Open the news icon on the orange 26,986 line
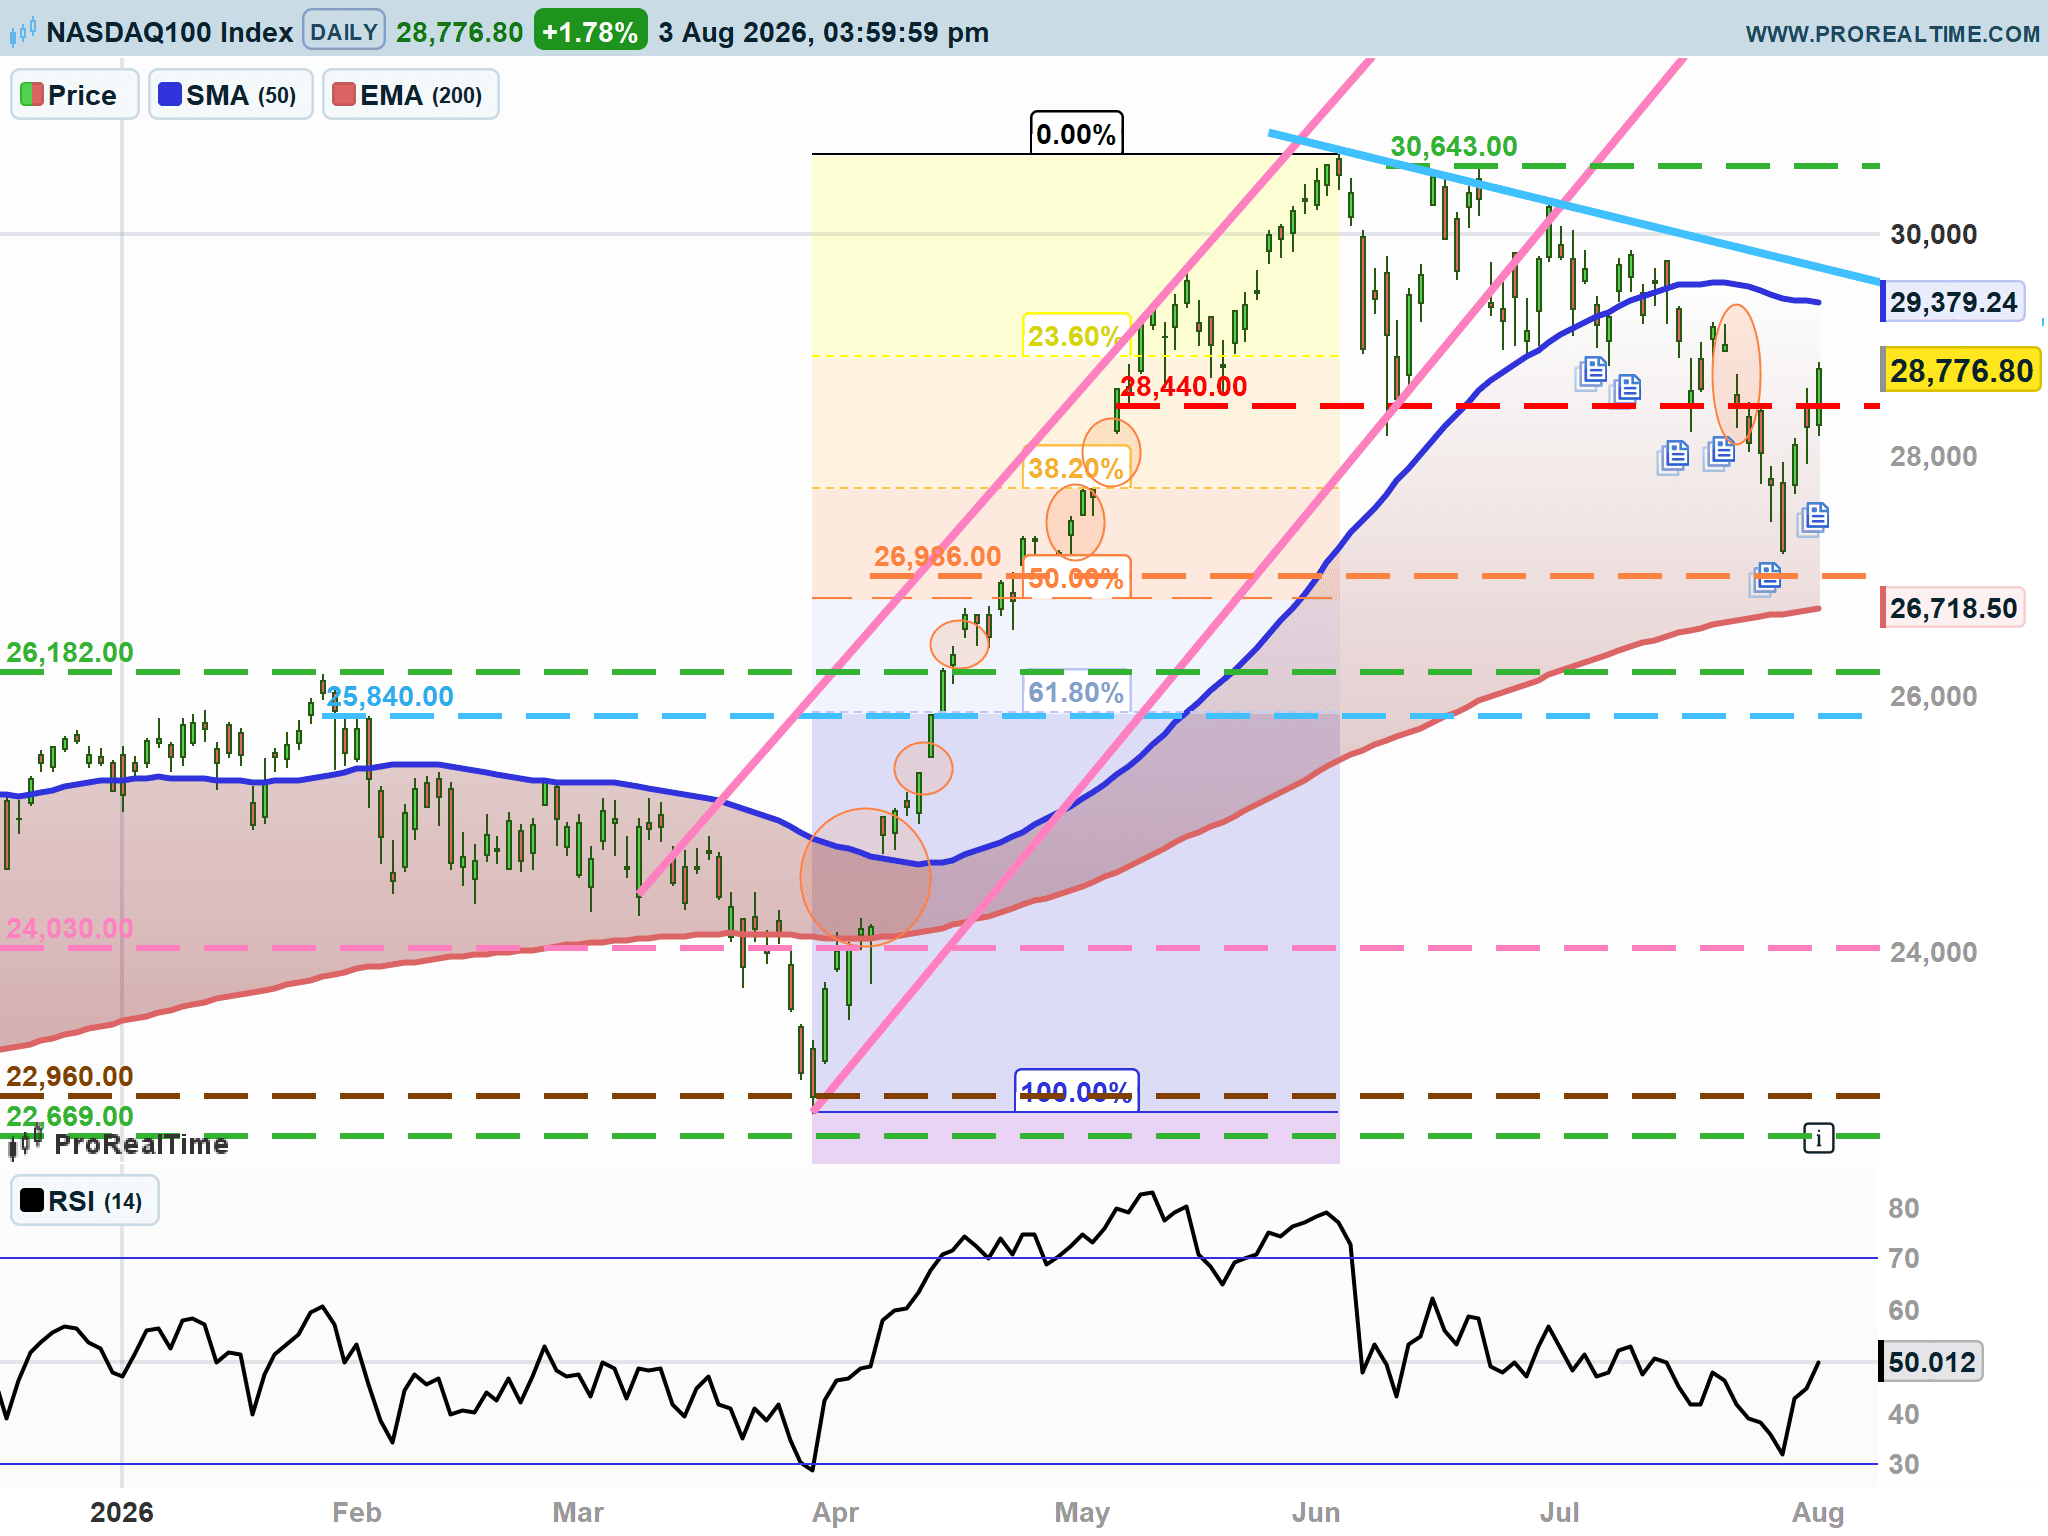The width and height of the screenshot is (2048, 1536). click(x=1766, y=578)
